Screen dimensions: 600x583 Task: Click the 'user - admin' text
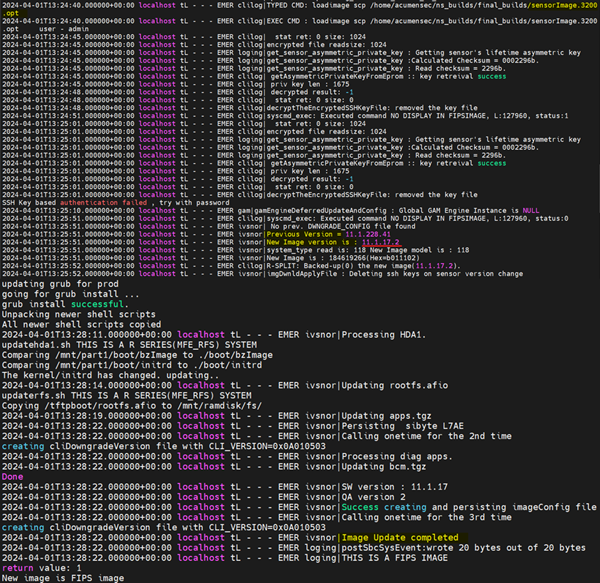[64, 29]
